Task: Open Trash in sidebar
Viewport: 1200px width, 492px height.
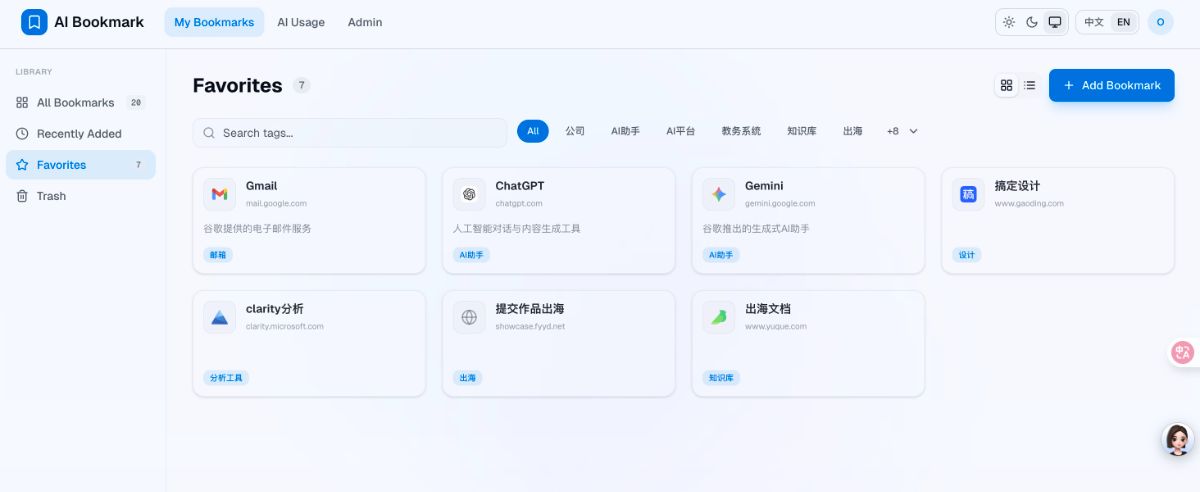Action: tap(81, 196)
